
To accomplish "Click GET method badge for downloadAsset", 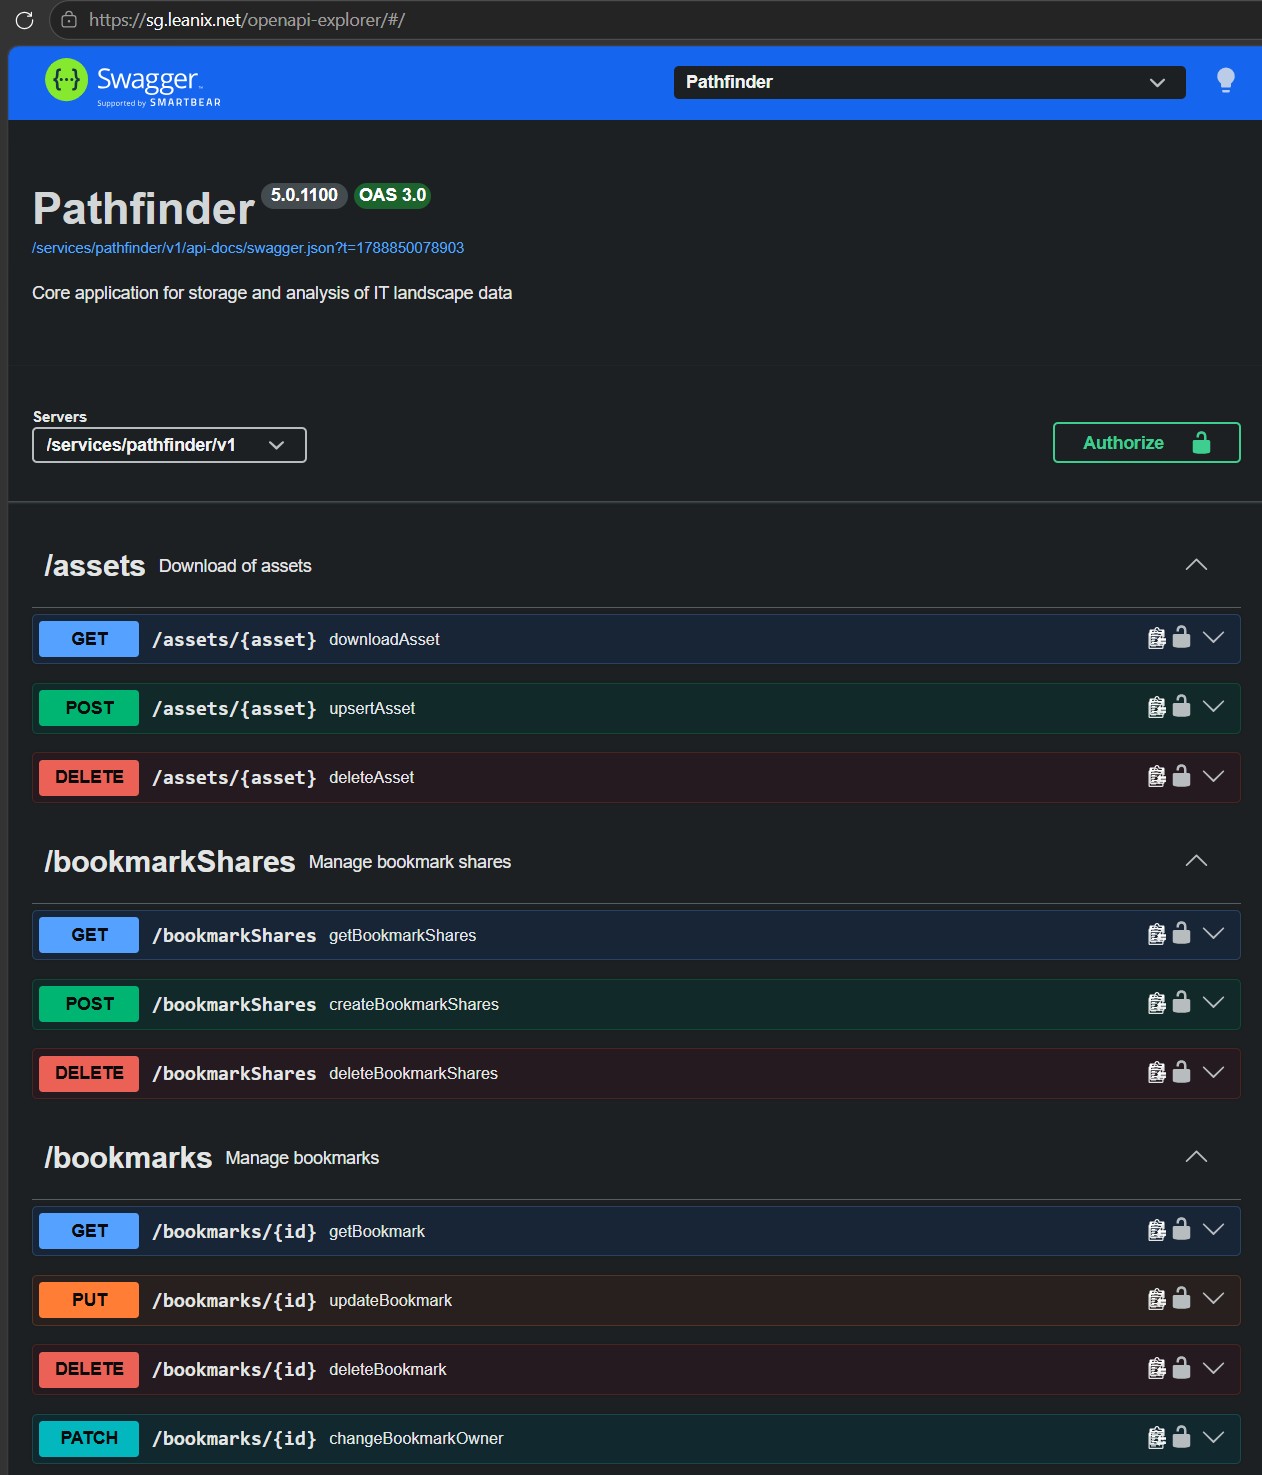I will [x=89, y=639].
